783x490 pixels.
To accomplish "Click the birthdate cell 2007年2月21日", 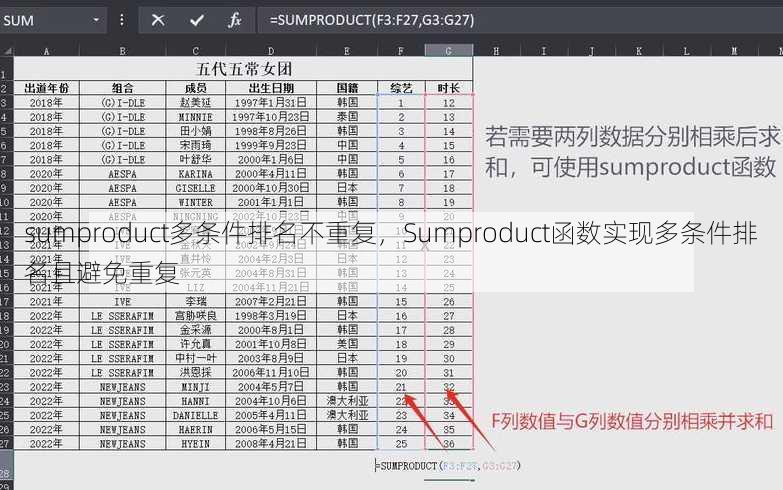I will pos(271,302).
